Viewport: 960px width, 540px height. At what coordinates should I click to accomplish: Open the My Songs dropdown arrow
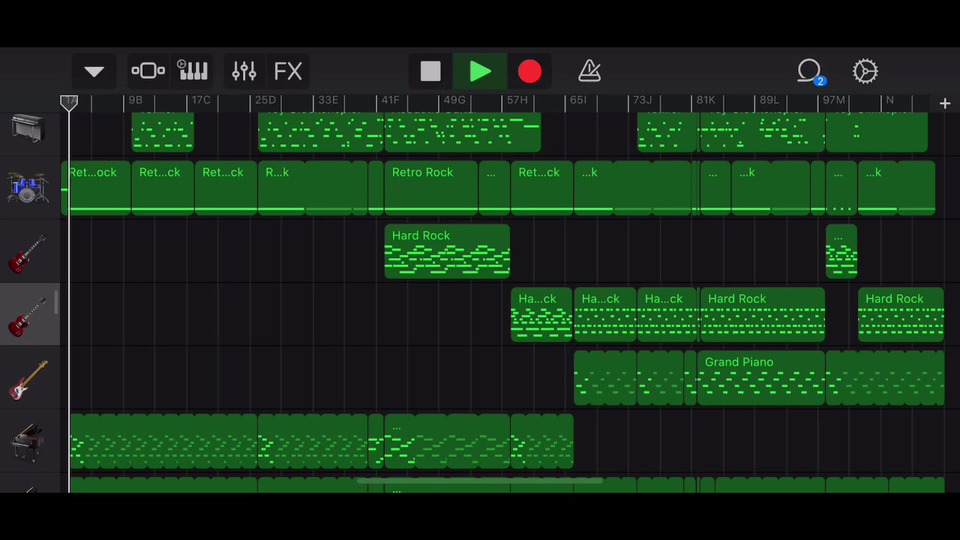click(x=94, y=71)
